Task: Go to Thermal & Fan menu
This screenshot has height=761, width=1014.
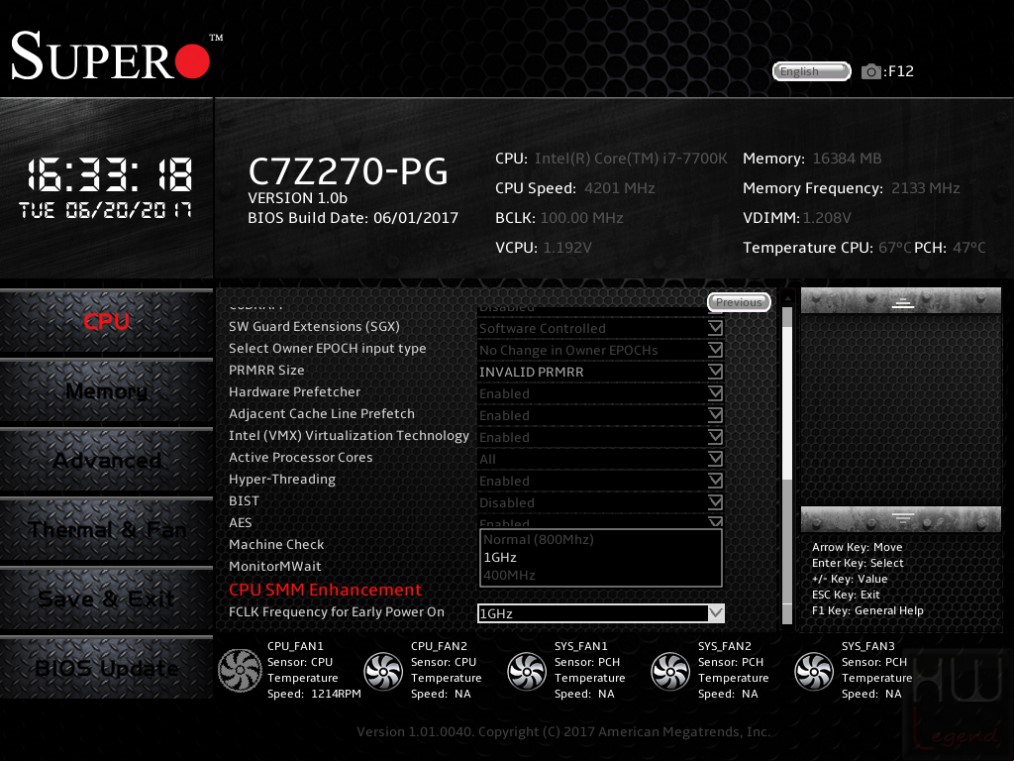Action: (x=107, y=530)
